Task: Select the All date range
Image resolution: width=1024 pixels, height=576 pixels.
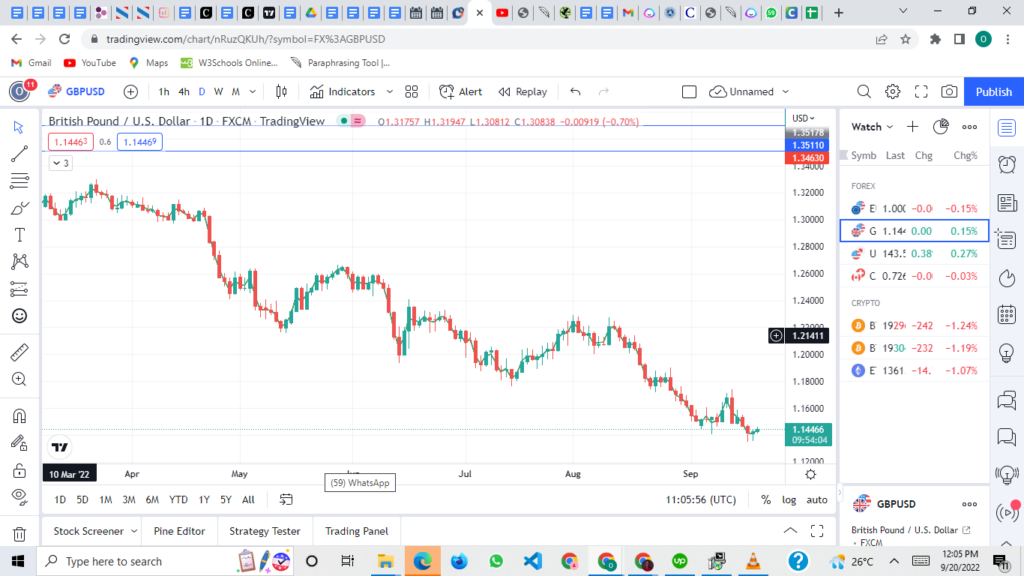Action: 248,500
